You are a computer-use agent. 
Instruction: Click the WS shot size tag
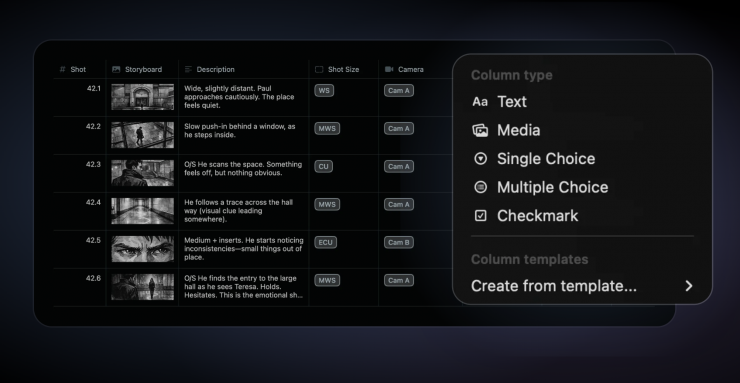tap(324, 91)
